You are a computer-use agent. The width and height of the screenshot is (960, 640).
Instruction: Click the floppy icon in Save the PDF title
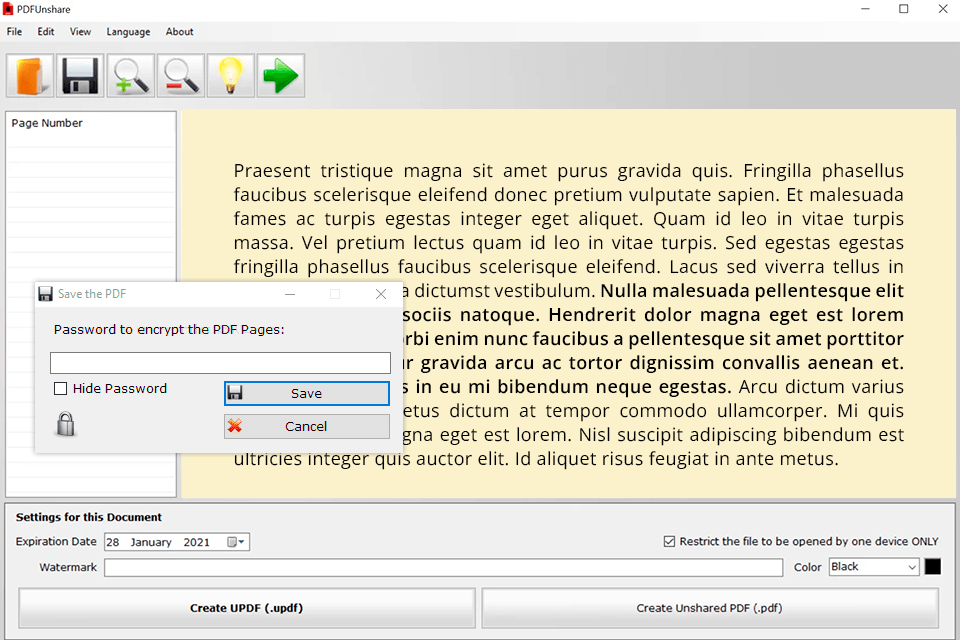click(x=45, y=294)
